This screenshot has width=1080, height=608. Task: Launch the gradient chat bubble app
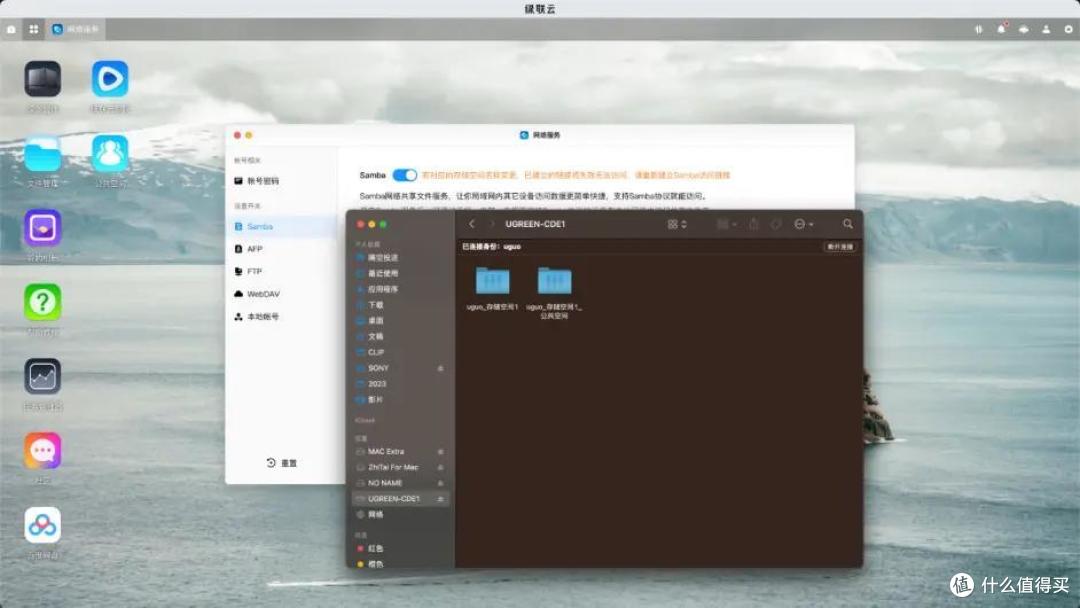[x=43, y=451]
